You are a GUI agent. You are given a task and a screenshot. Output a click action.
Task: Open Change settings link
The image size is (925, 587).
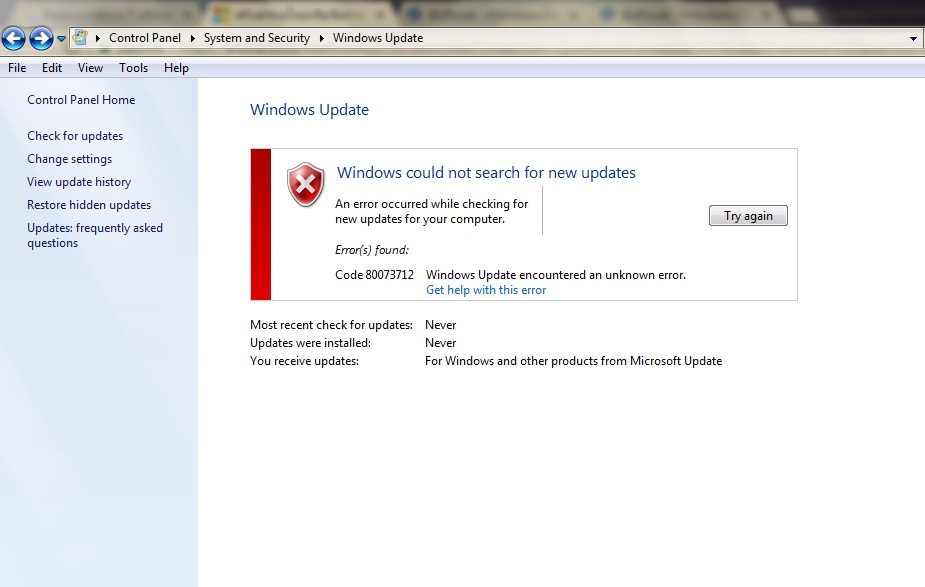coord(70,159)
